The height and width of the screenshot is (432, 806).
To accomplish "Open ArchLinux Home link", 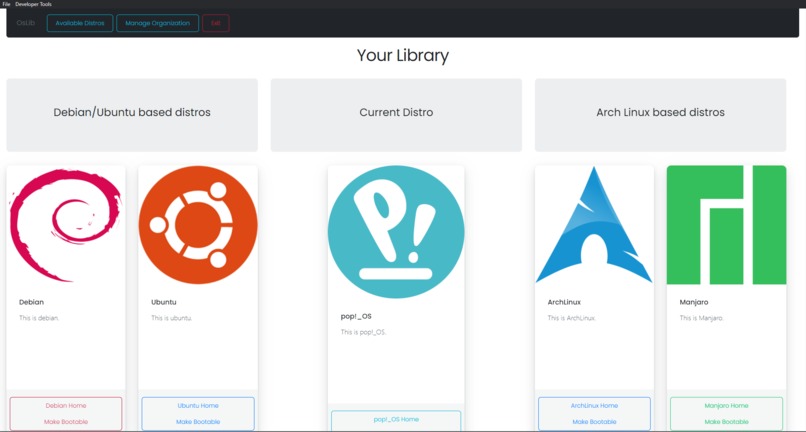I will (x=594, y=406).
